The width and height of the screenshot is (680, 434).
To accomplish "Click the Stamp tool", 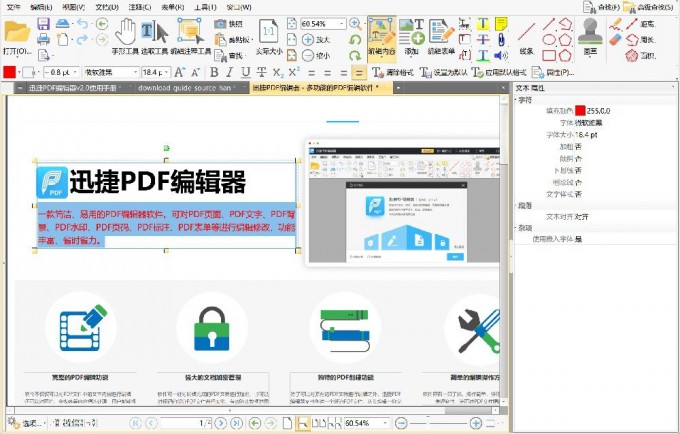I will [x=590, y=37].
